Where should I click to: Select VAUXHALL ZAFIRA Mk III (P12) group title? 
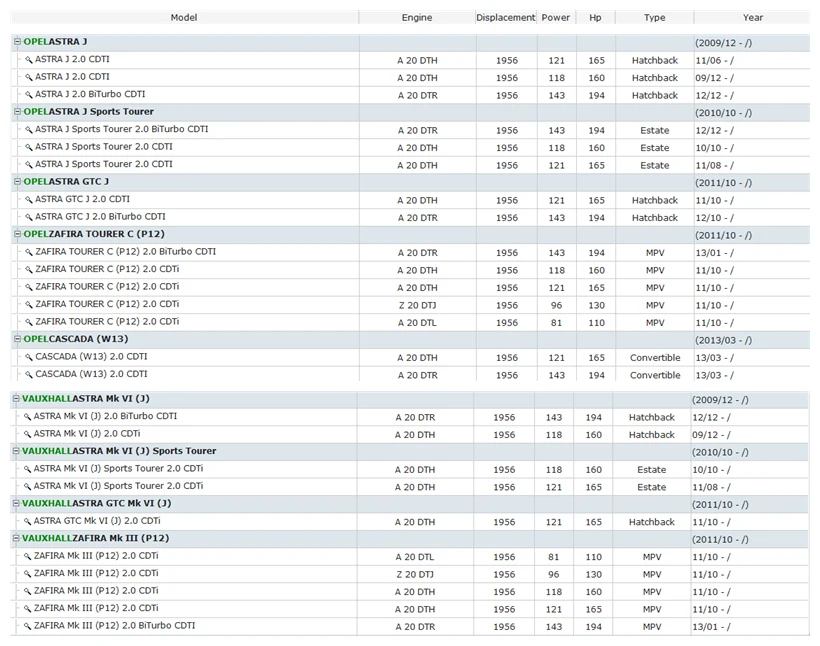(96, 538)
